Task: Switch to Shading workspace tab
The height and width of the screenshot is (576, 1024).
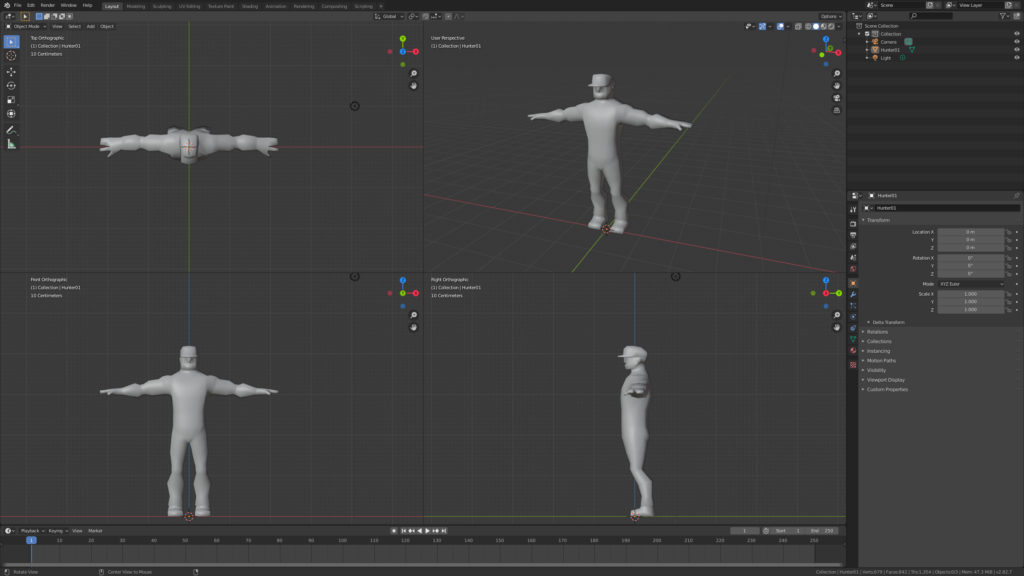Action: [249, 6]
